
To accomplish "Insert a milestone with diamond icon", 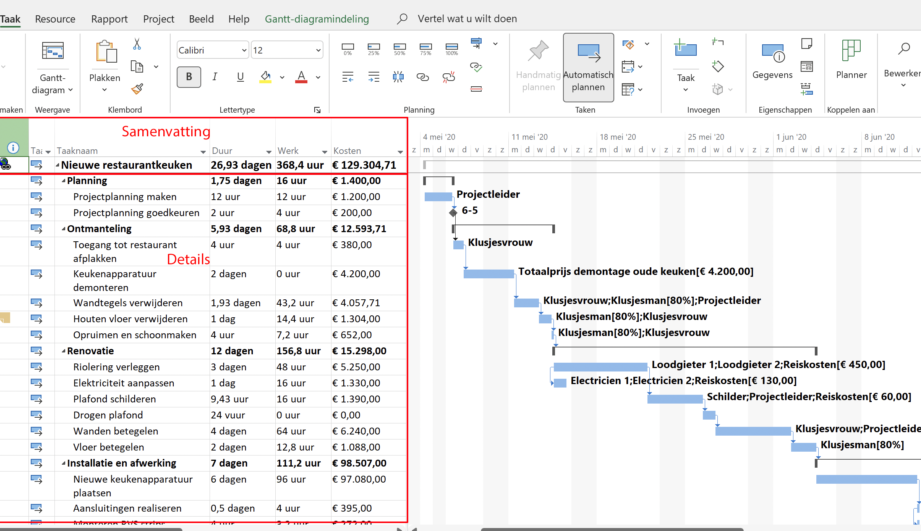I will tap(718, 66).
